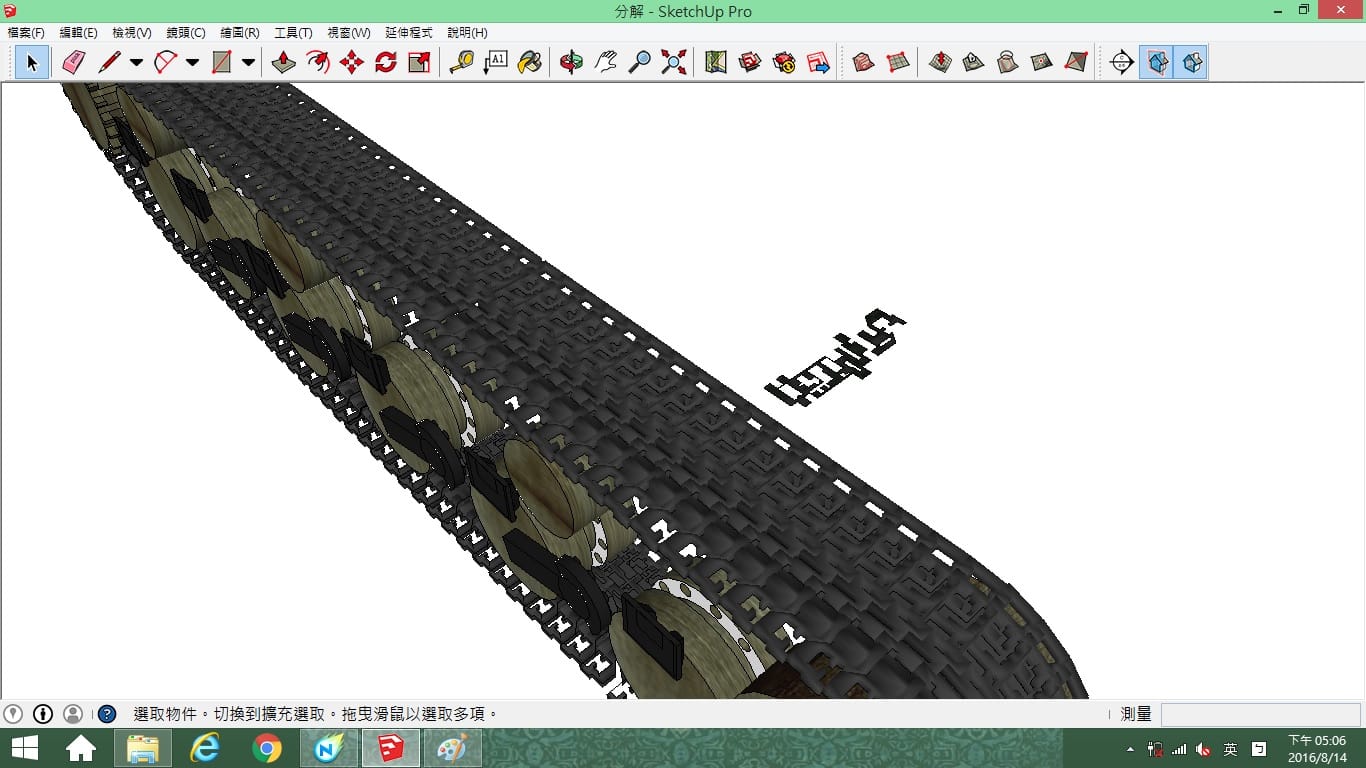Click the round crosshair target toolbar icon
This screenshot has height=768, width=1366.
pyautogui.click(x=1121, y=62)
